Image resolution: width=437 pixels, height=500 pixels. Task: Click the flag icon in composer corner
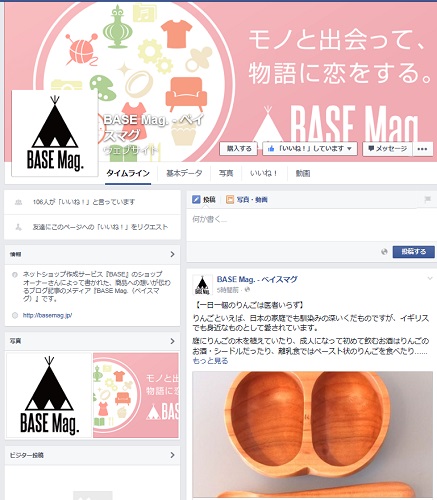[x=427, y=199]
